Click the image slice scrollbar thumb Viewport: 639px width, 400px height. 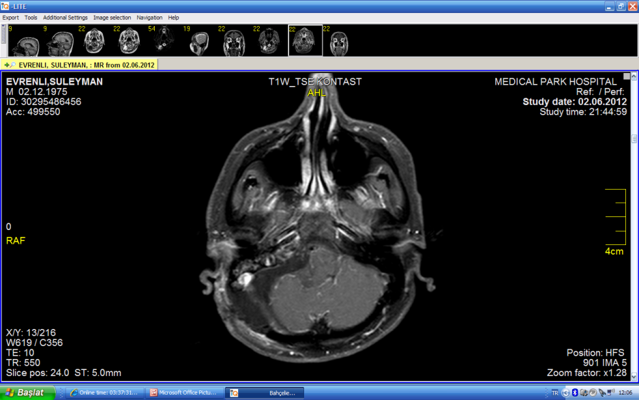[x=634, y=139]
